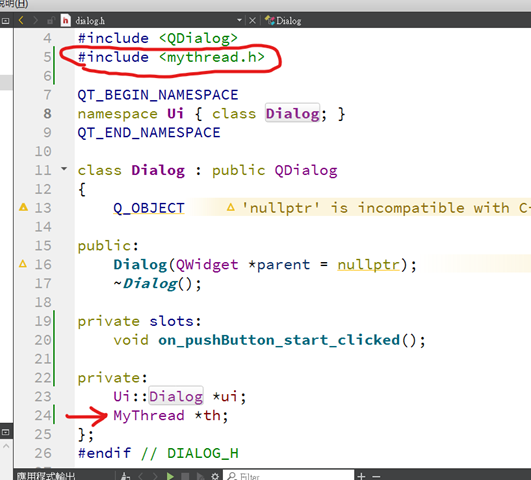The width and height of the screenshot is (531, 480).
Task: Zoom out output text with minus
Action: [x=376, y=477]
